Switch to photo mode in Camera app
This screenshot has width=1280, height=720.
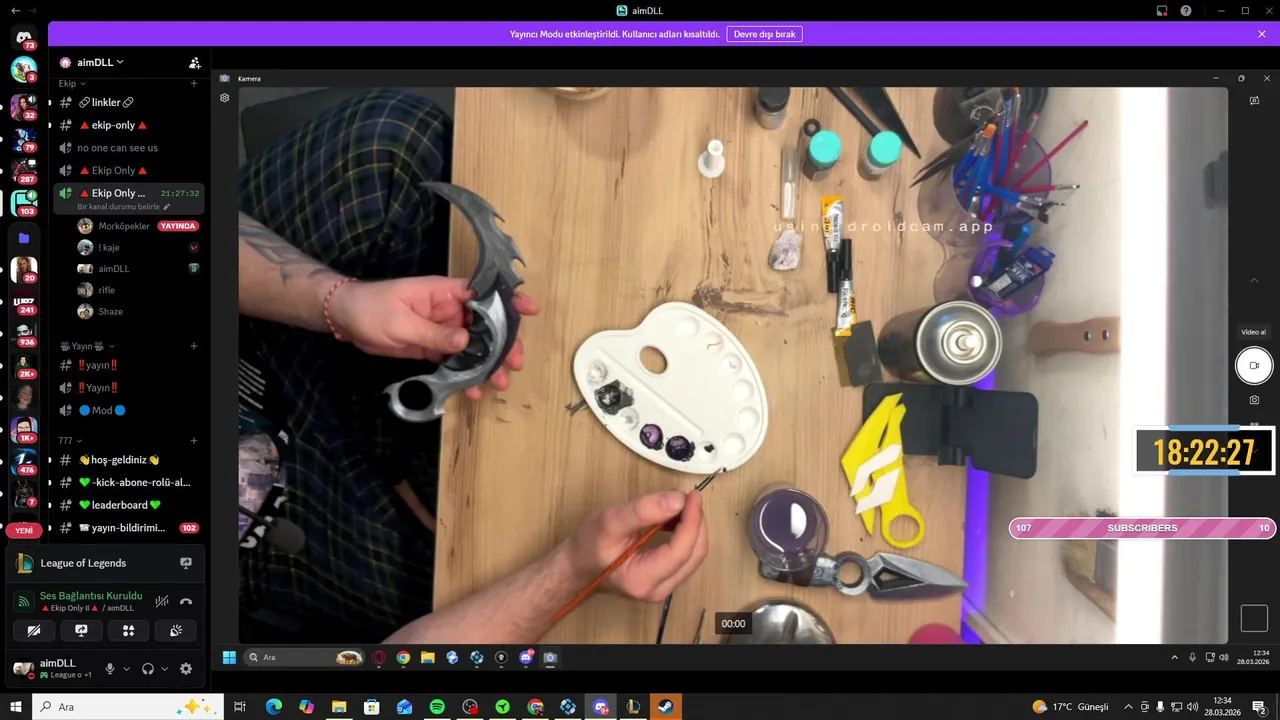(x=1254, y=400)
